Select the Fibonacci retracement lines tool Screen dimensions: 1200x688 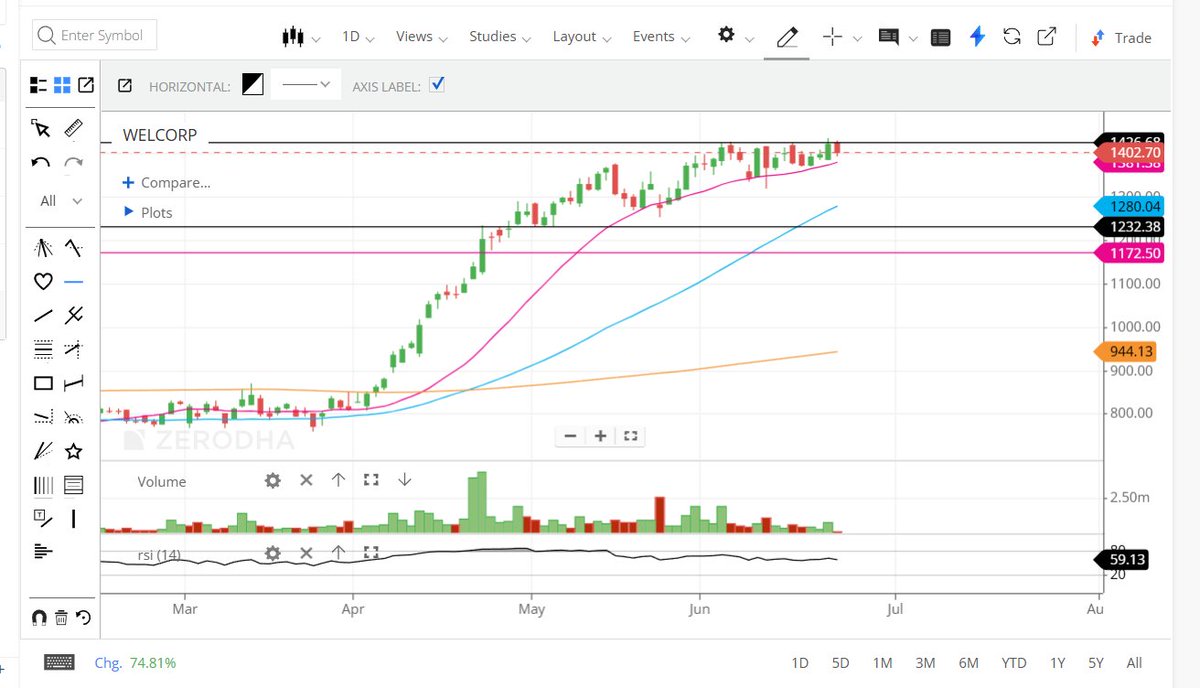(x=43, y=349)
